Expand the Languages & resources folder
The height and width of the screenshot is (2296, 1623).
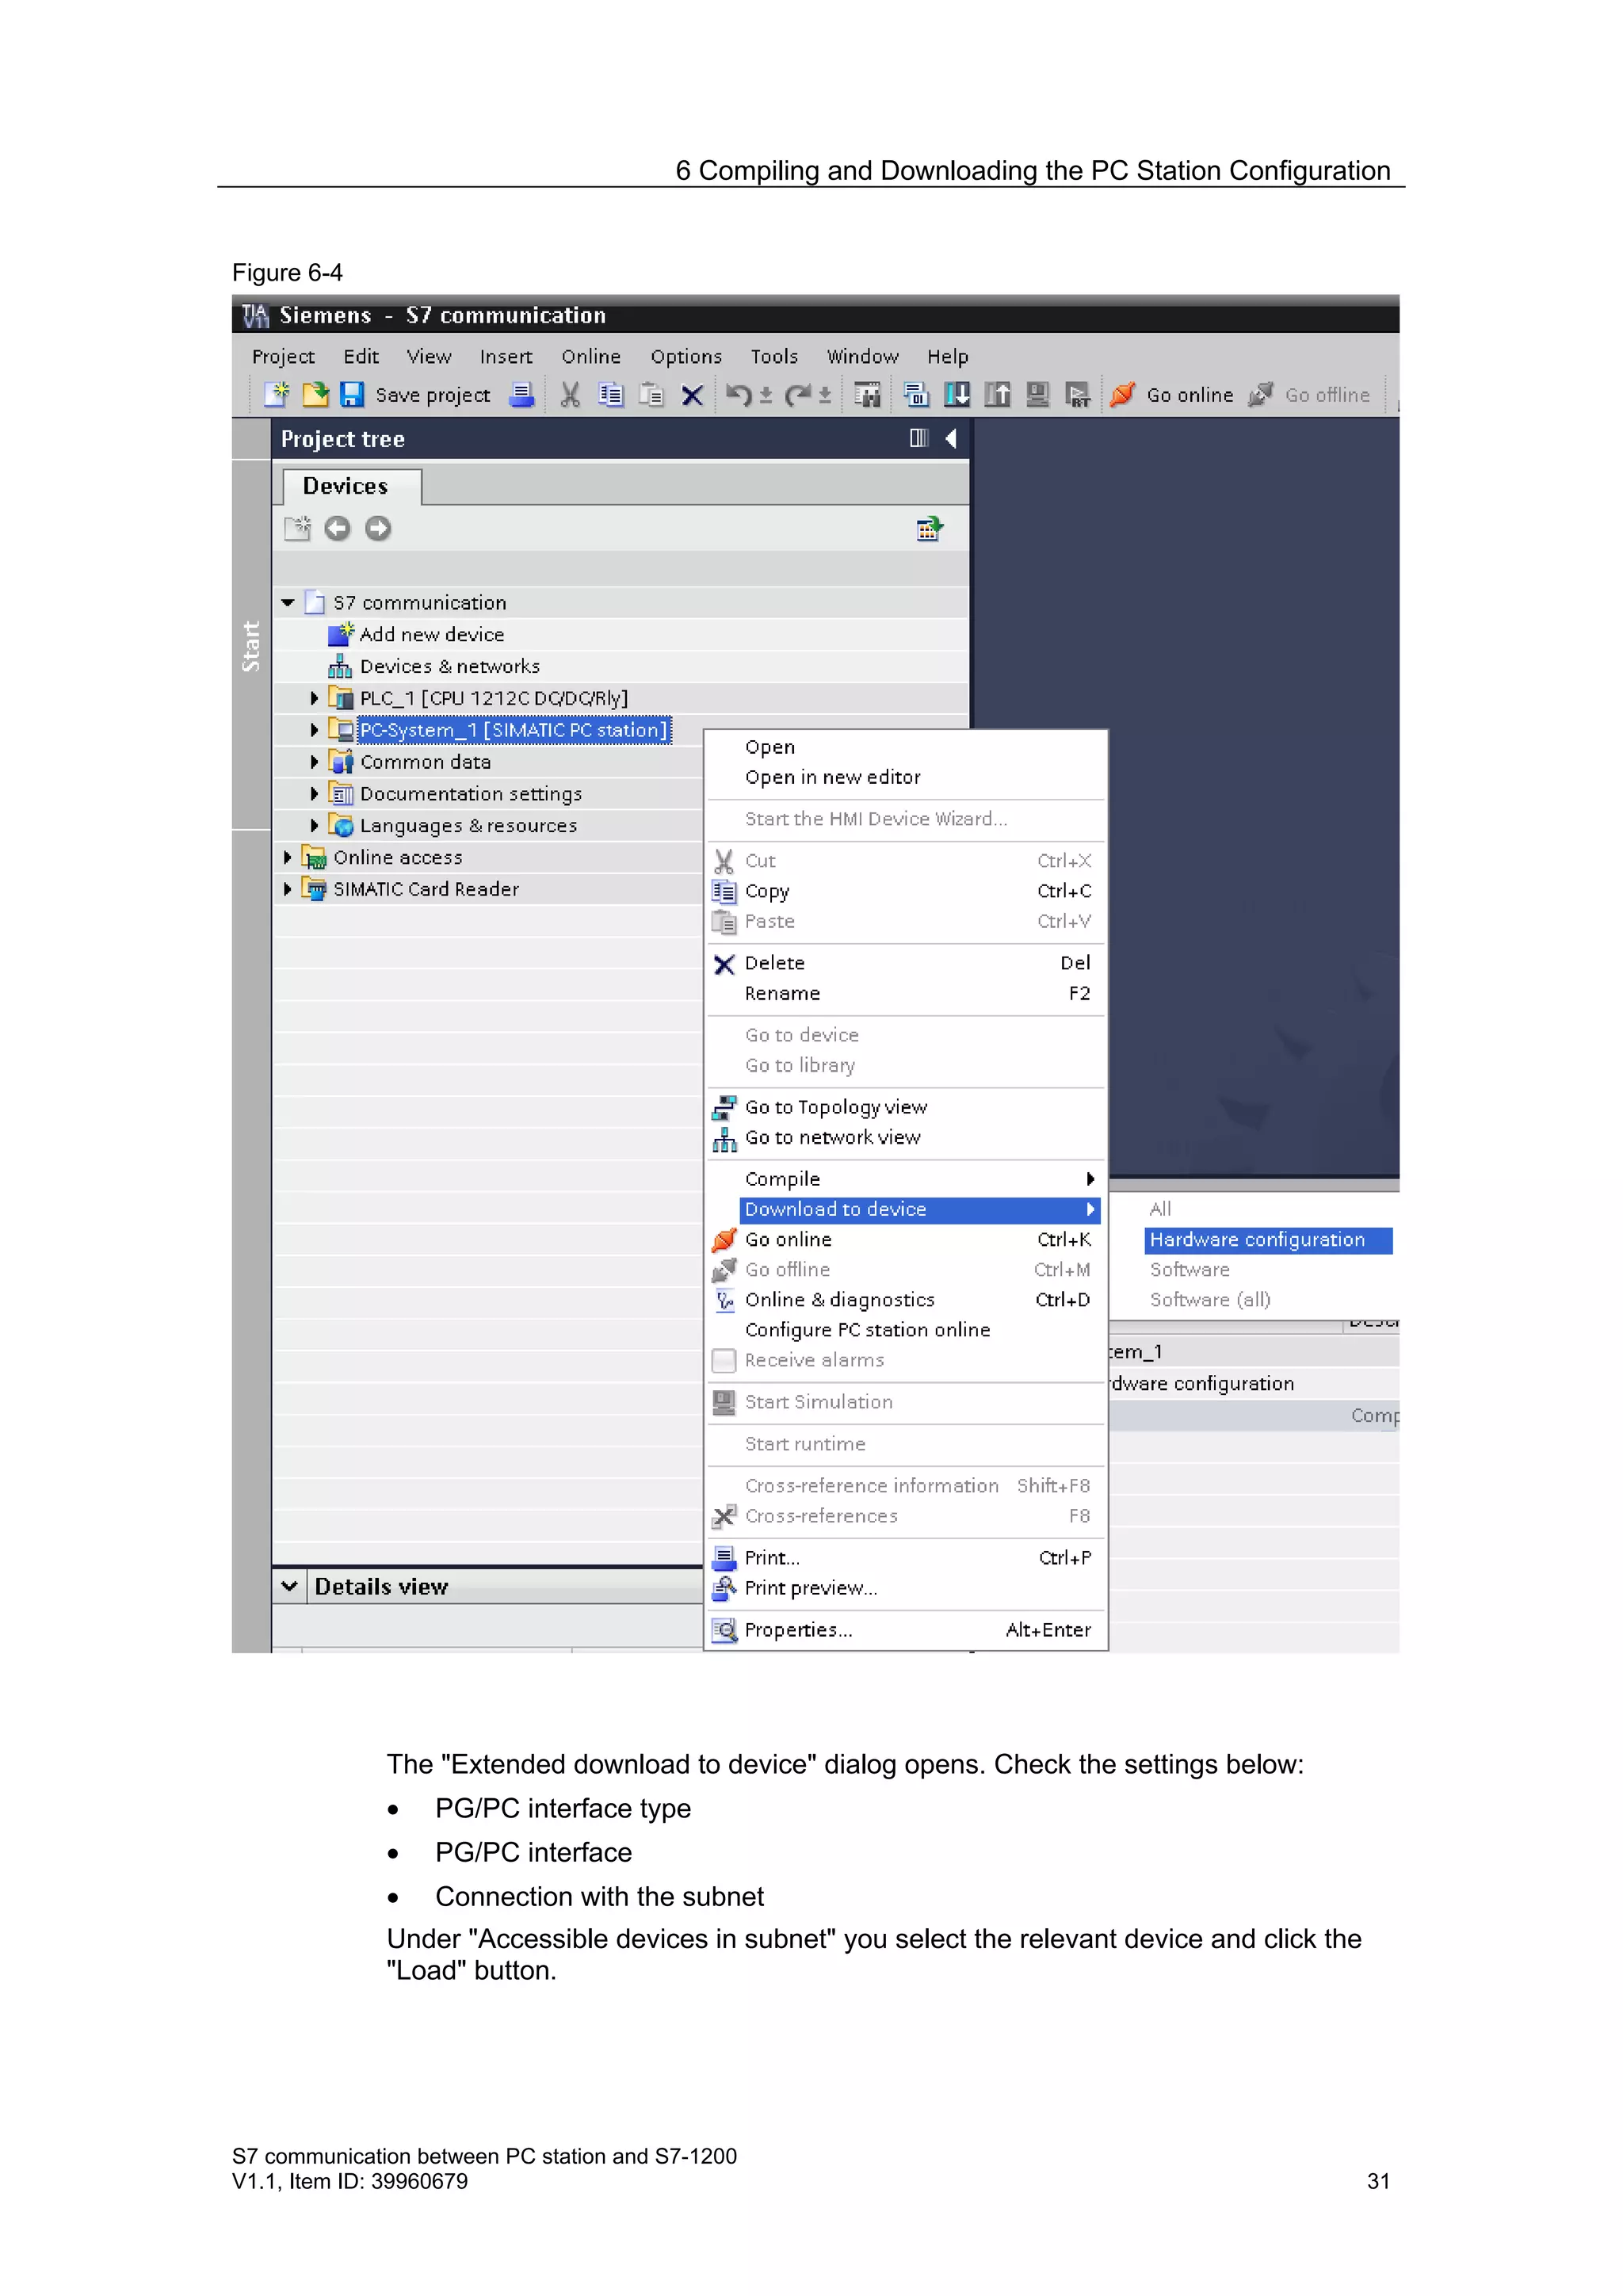coord(314,826)
